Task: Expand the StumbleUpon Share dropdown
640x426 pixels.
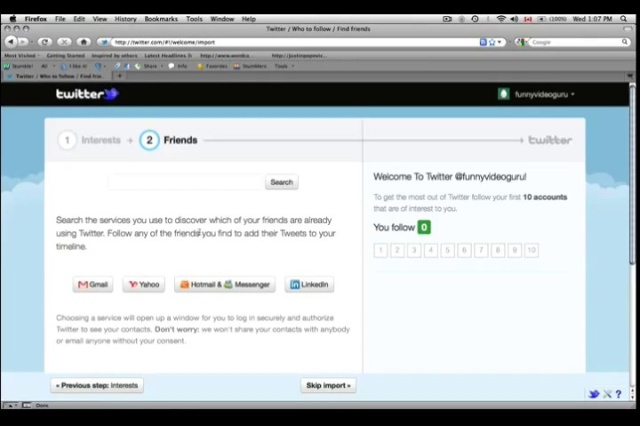Action: 150,66
